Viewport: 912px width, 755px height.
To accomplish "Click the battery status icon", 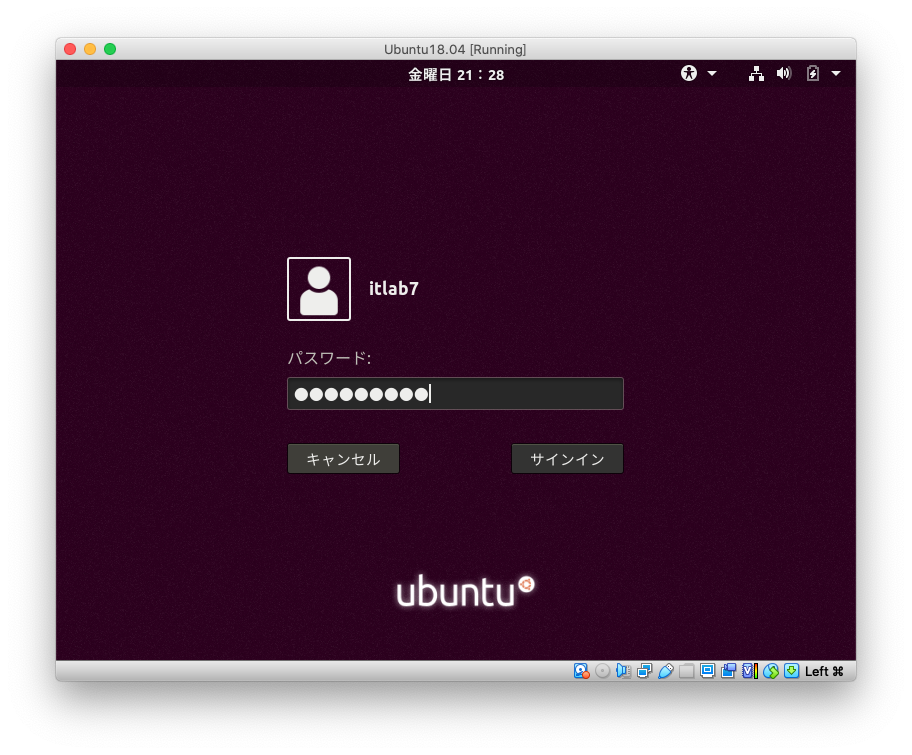I will click(x=813, y=73).
